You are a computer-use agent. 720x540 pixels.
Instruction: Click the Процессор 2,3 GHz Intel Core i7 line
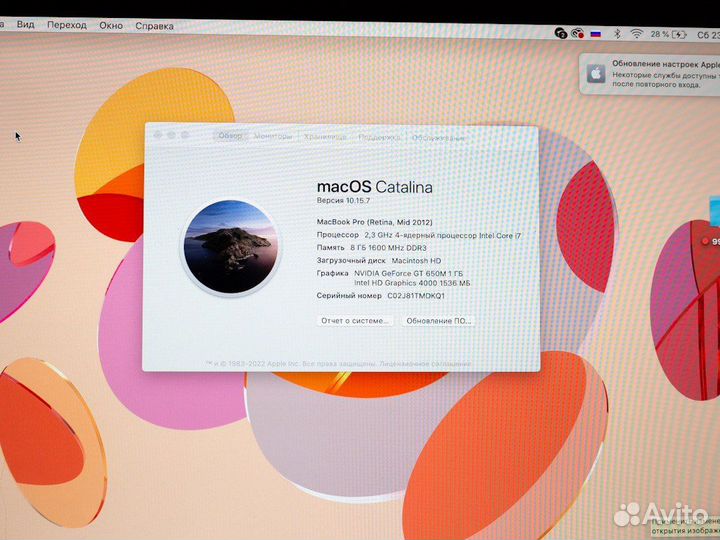coord(419,235)
